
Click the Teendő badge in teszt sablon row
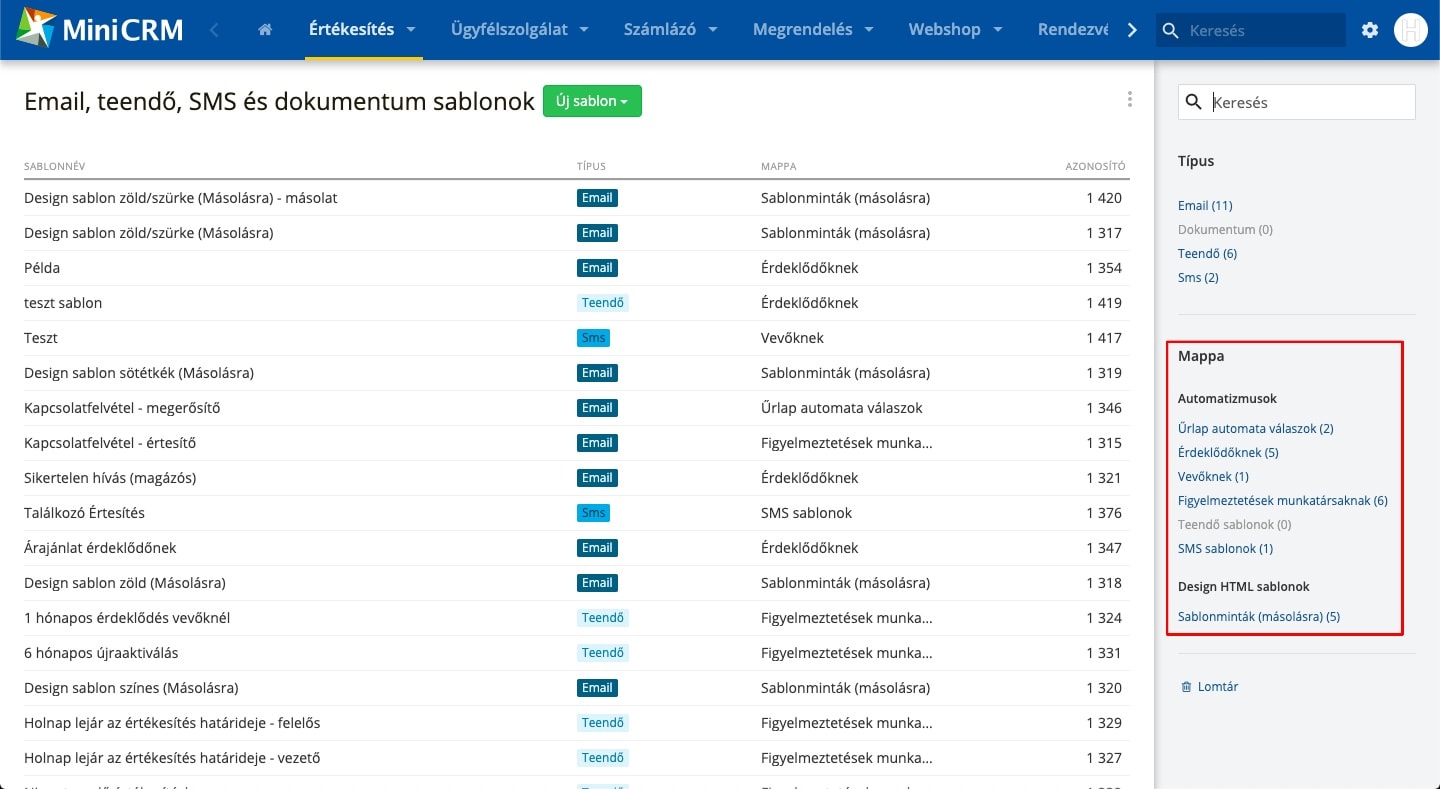[x=603, y=303]
